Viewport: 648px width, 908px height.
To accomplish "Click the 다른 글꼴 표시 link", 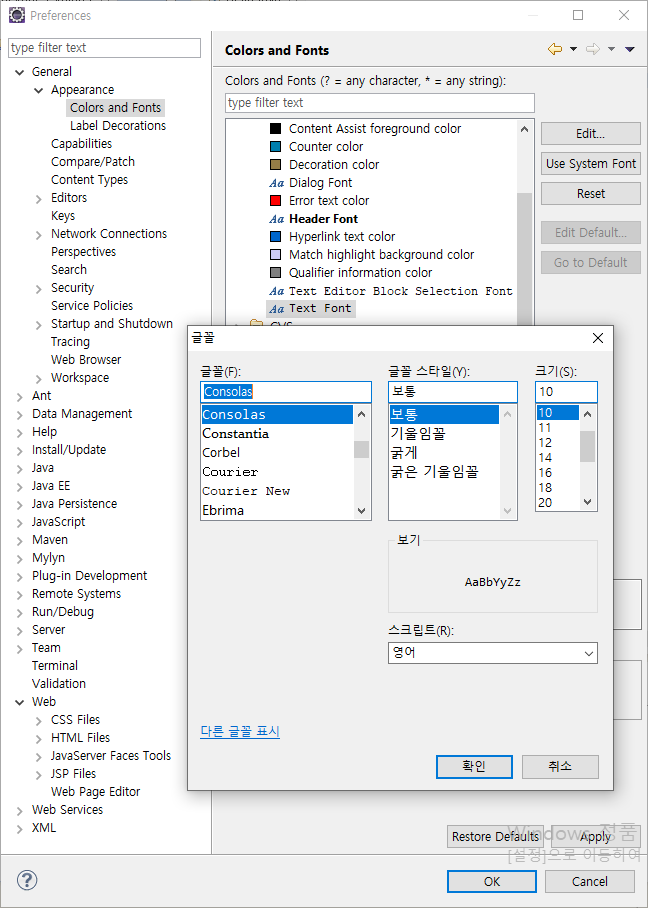I will pyautogui.click(x=240, y=731).
